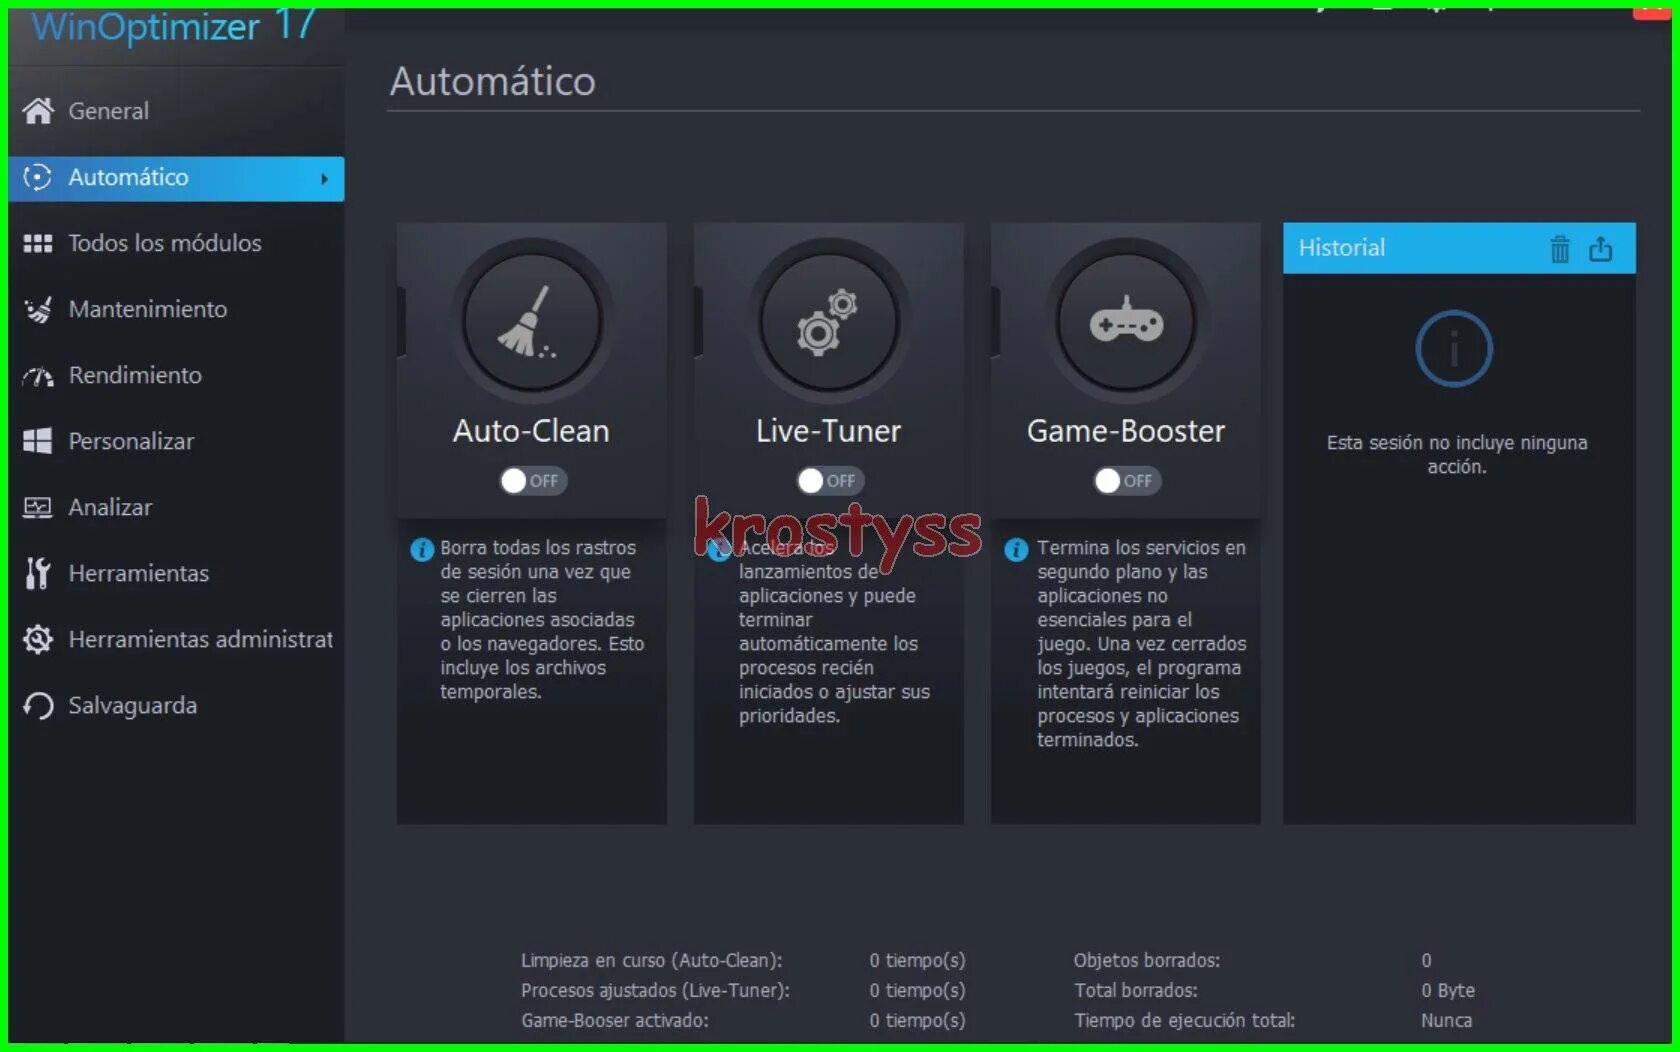
Task: Click the info icon beside Auto-Clean description
Action: pos(422,549)
